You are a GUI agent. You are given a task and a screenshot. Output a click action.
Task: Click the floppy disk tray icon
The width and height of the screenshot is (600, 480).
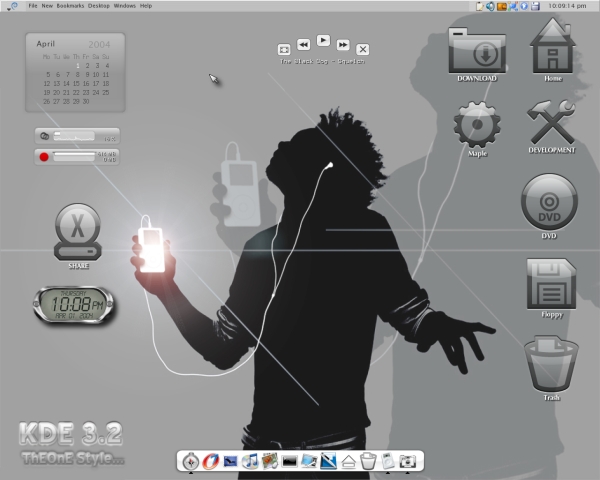pos(535,6)
